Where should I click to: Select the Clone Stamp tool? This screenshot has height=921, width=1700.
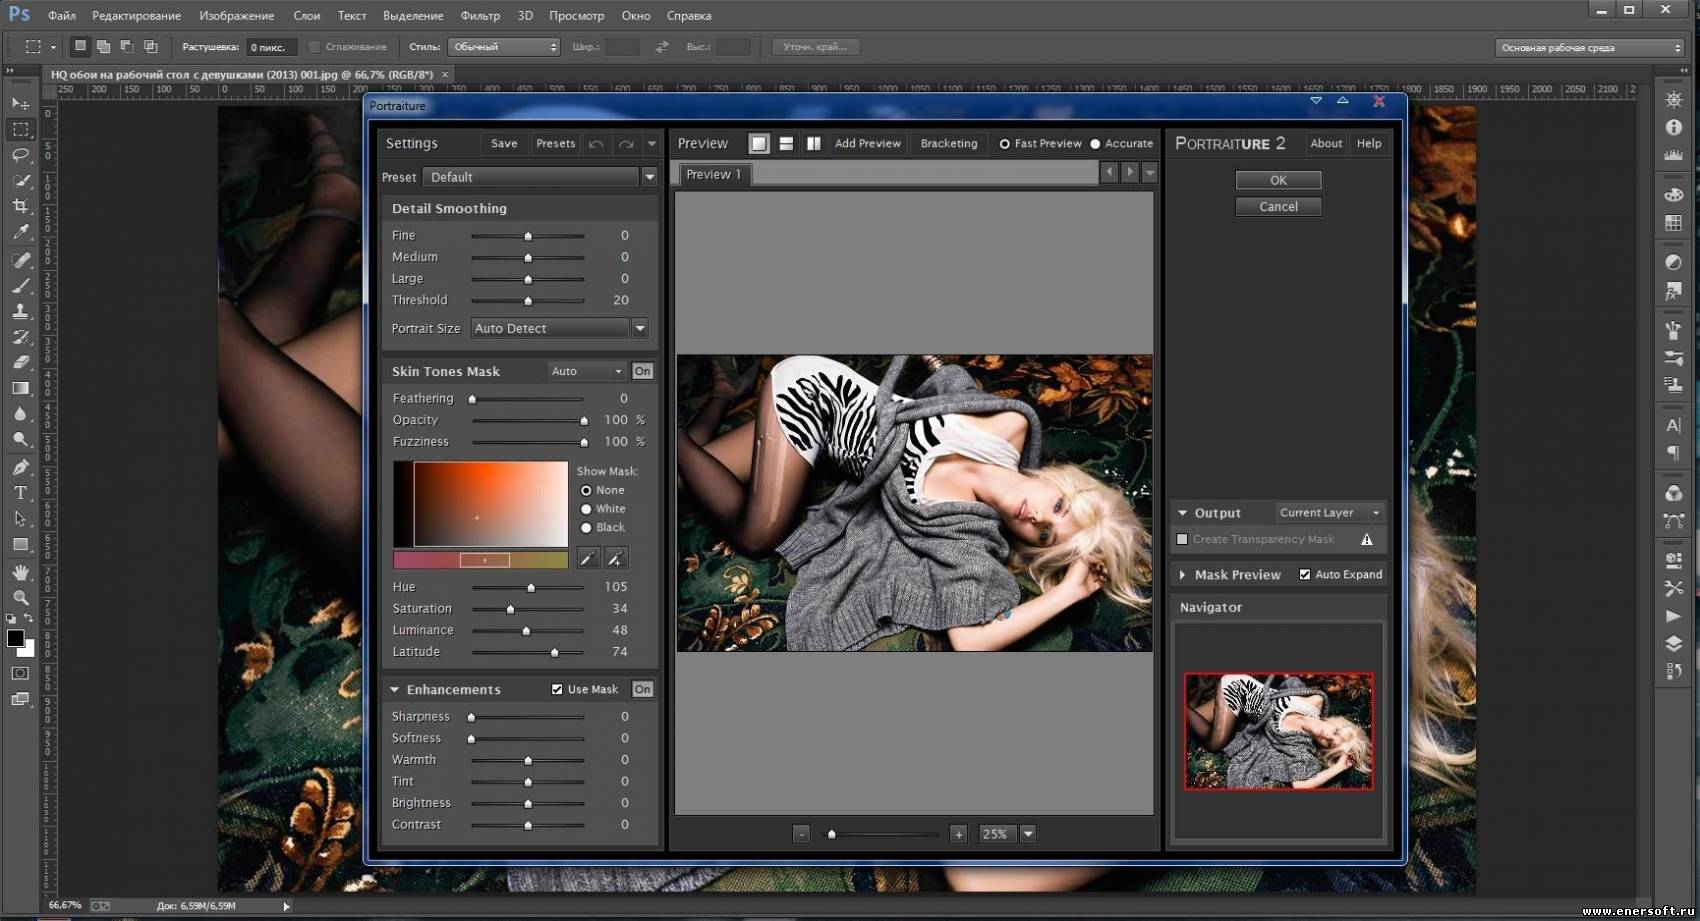(x=20, y=311)
